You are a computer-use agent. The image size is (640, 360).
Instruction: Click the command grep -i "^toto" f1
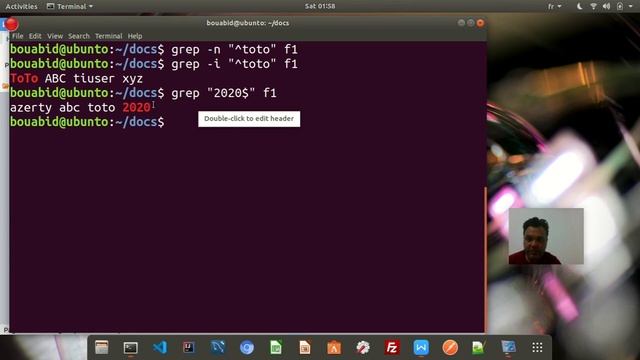[x=234, y=64]
